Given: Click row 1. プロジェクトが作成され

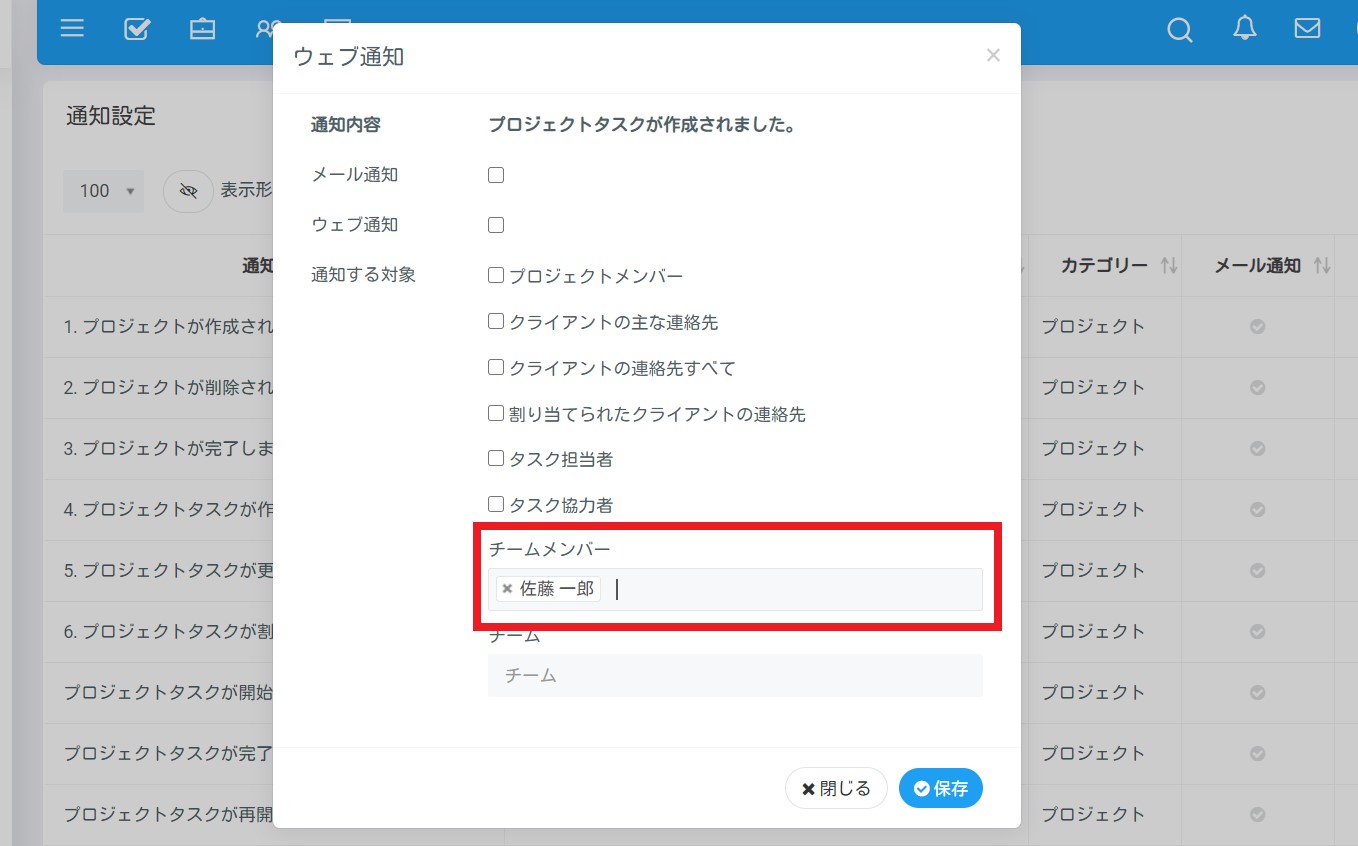Looking at the screenshot, I should click(x=168, y=326).
